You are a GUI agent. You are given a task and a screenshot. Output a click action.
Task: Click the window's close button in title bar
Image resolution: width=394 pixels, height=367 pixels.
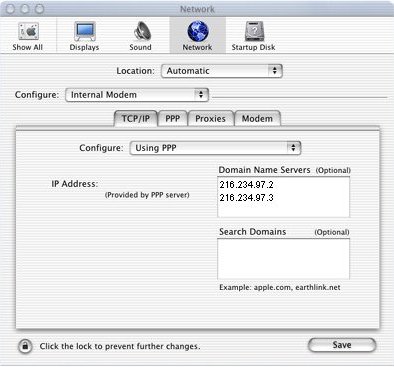pos(10,9)
